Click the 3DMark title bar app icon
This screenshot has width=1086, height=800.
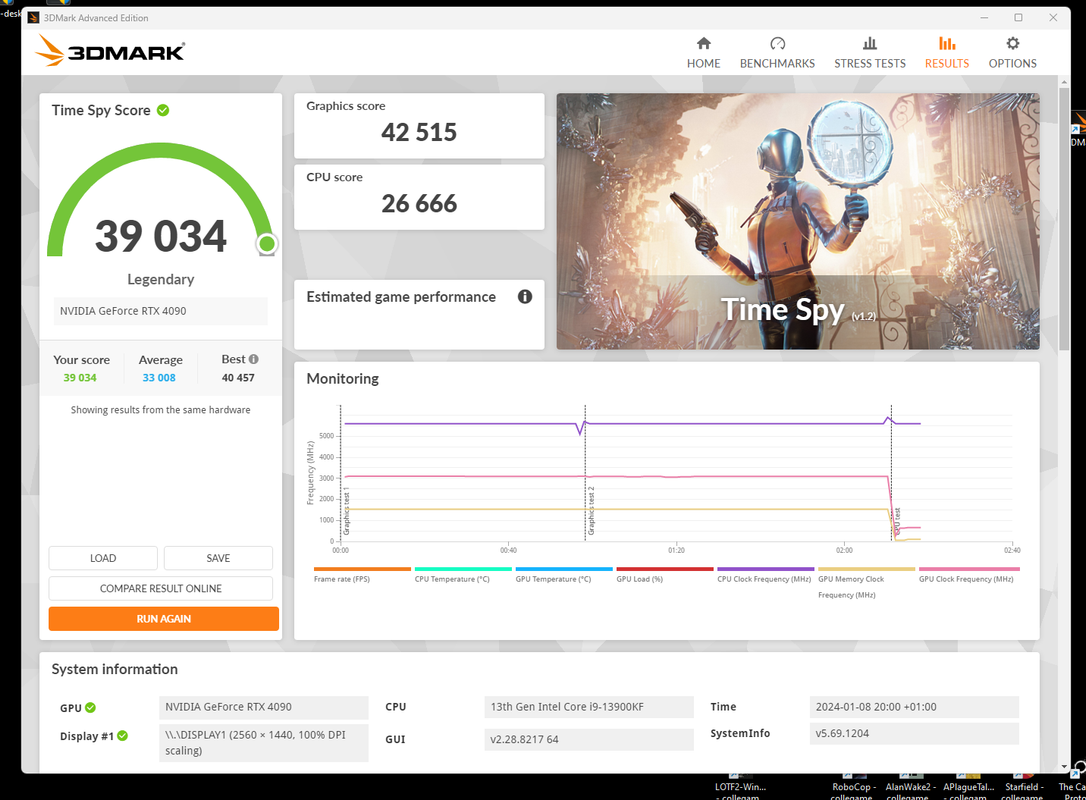pos(33,18)
